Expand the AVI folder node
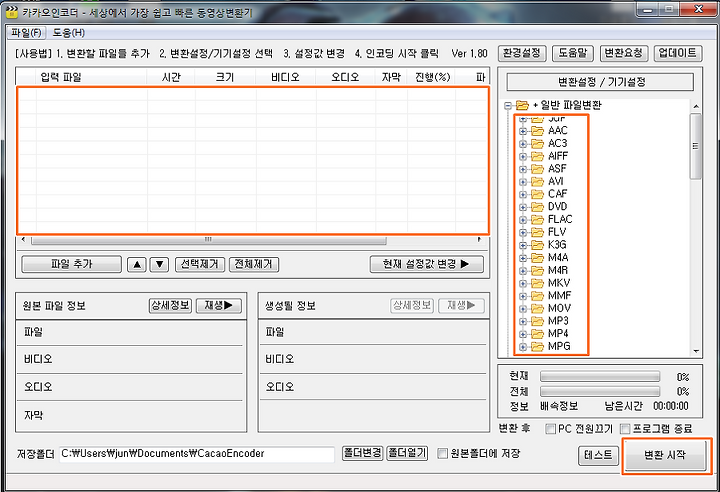Viewport: 720px width, 492px height. (523, 182)
